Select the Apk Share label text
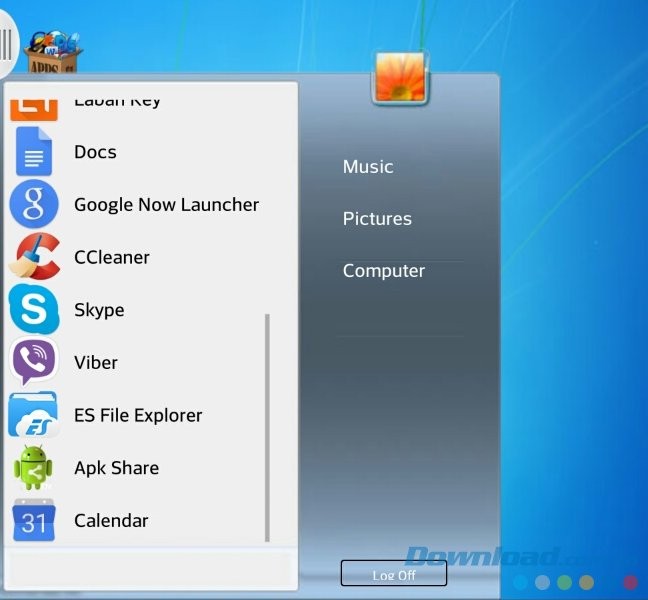 click(x=117, y=468)
